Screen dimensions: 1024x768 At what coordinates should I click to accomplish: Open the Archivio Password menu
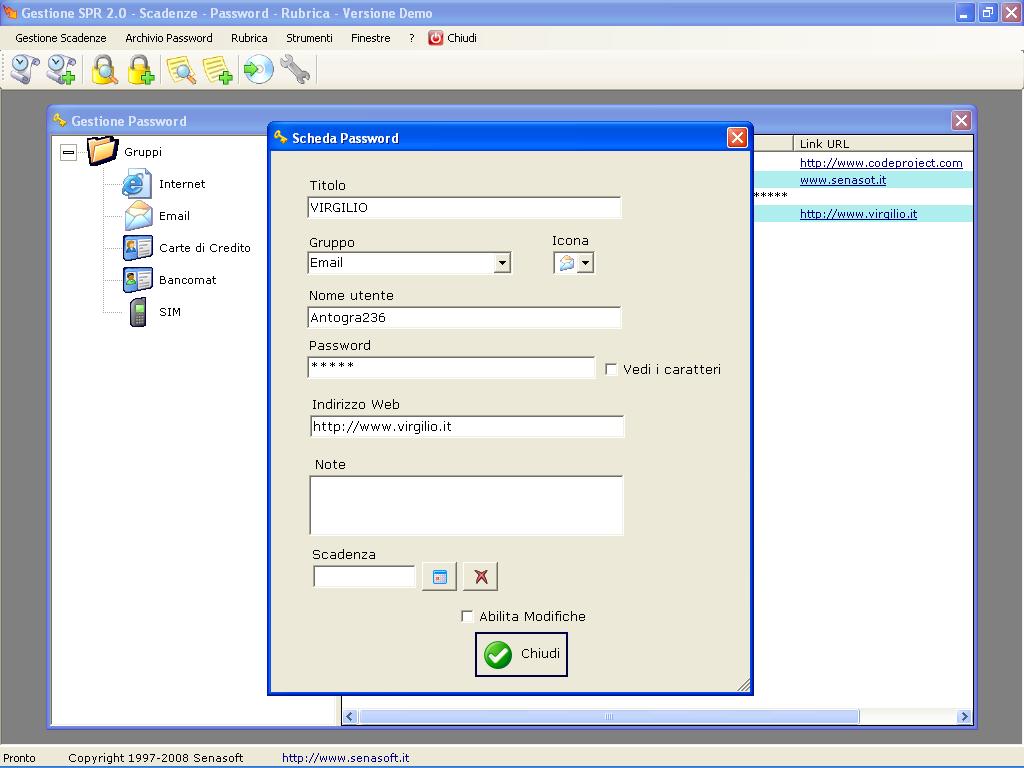(169, 38)
